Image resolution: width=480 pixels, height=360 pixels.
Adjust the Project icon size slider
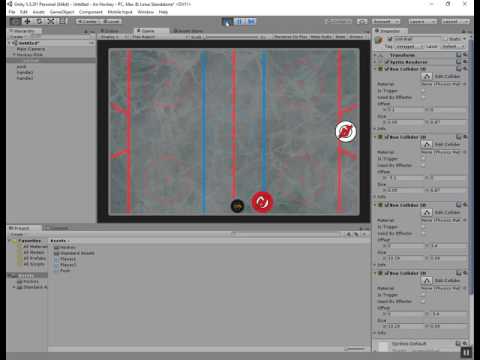(355, 349)
